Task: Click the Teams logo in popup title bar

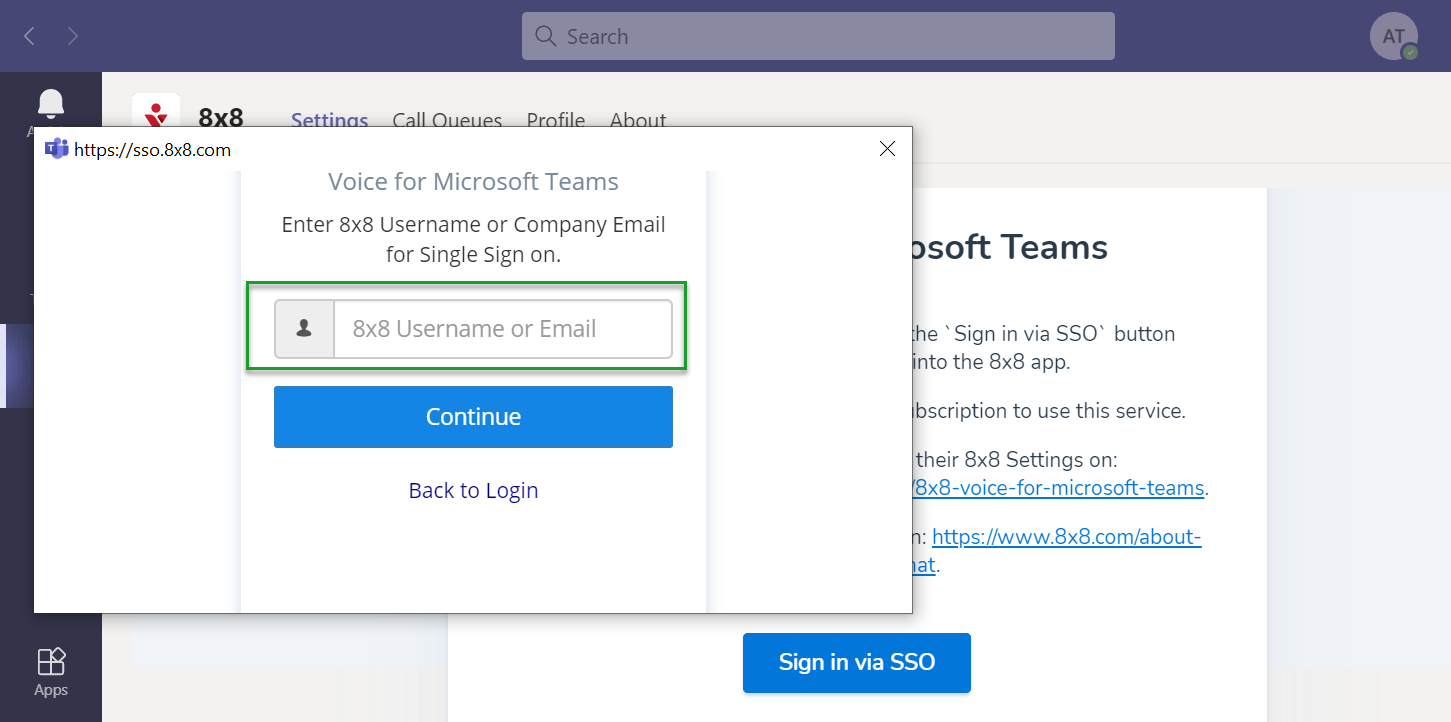Action: click(x=57, y=150)
